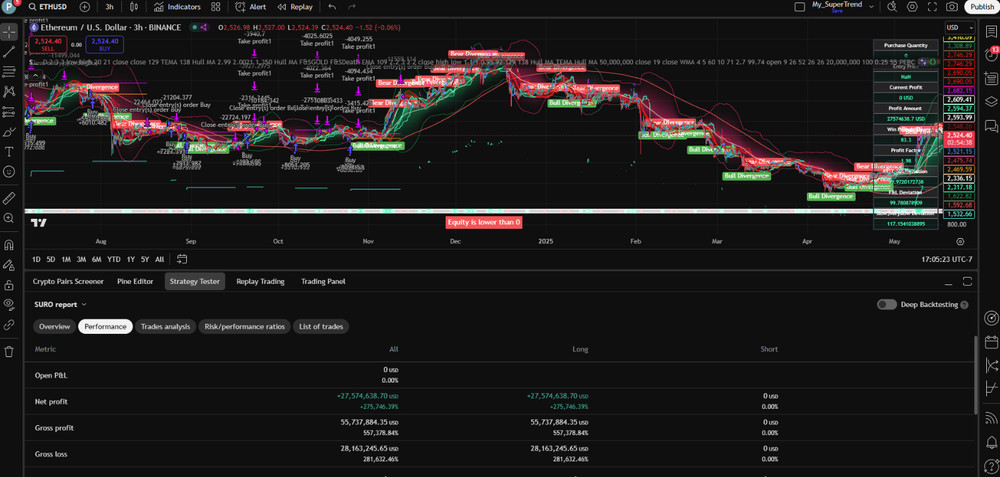1000x477 pixels.
Task: Open the chat bubbles icon
Action: coord(991,125)
